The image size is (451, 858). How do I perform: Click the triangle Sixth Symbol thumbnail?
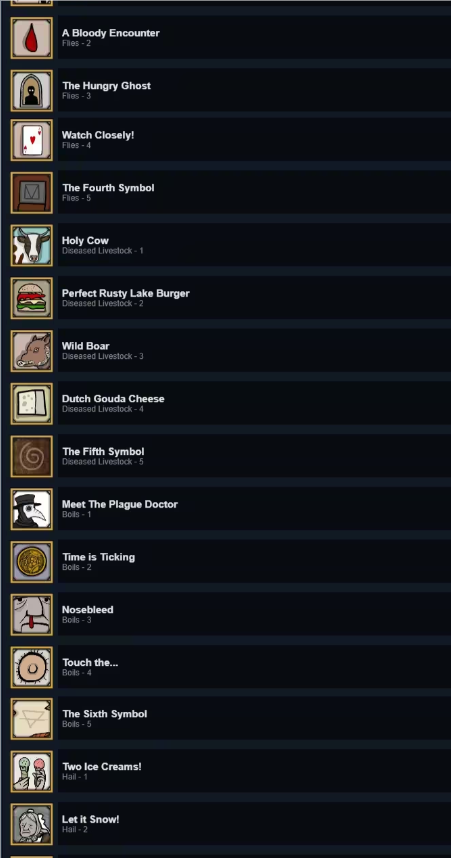tap(32, 719)
